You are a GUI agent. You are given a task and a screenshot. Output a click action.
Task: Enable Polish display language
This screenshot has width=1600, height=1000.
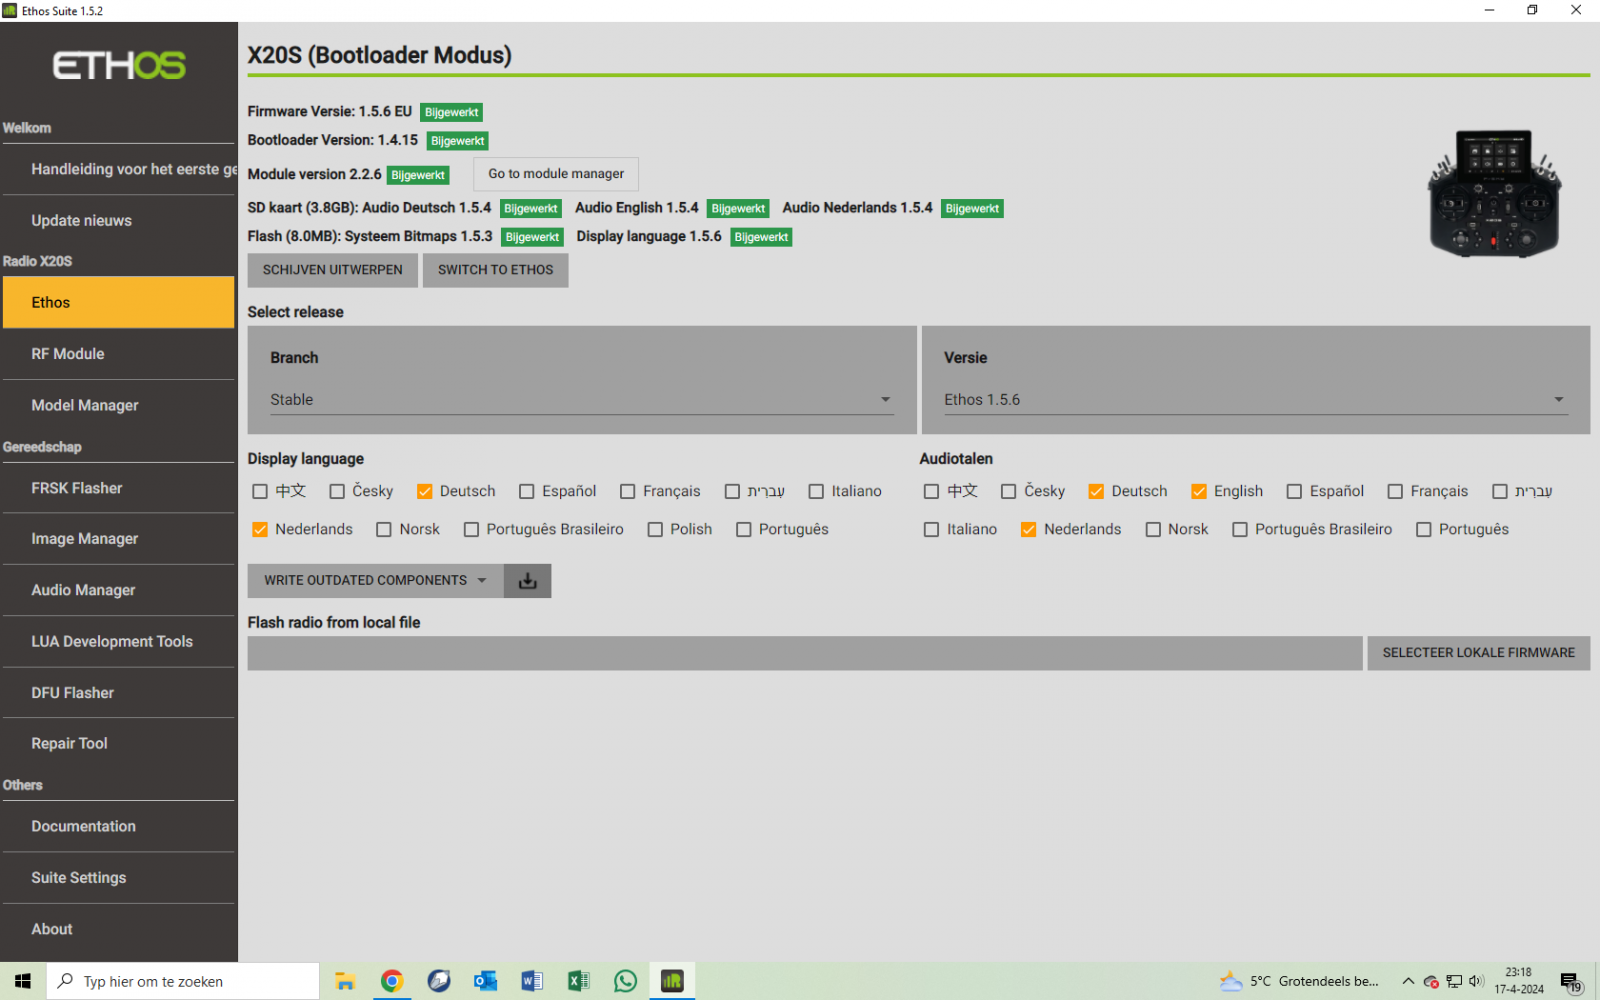tap(655, 529)
